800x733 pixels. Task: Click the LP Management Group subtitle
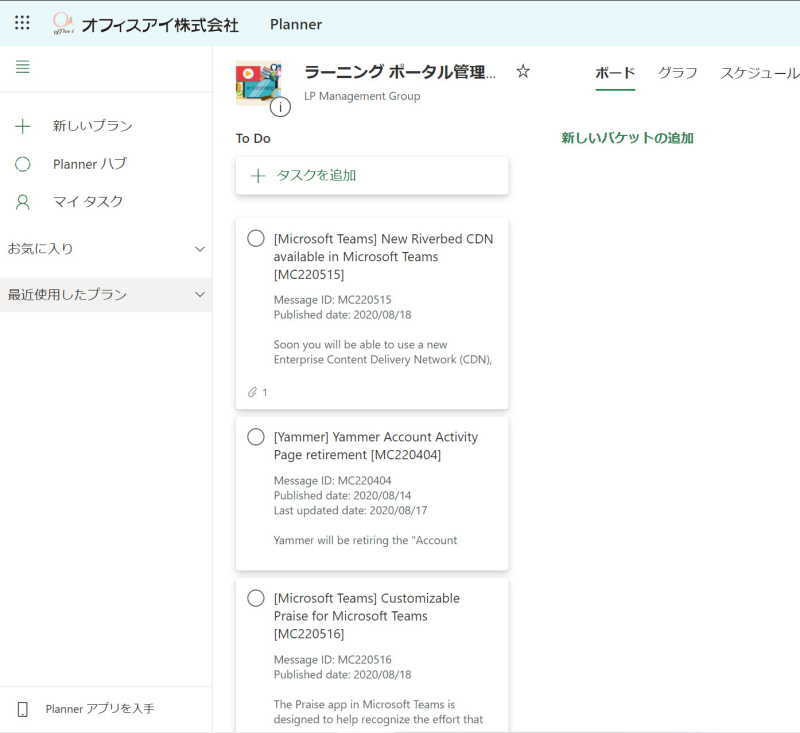[x=362, y=96]
